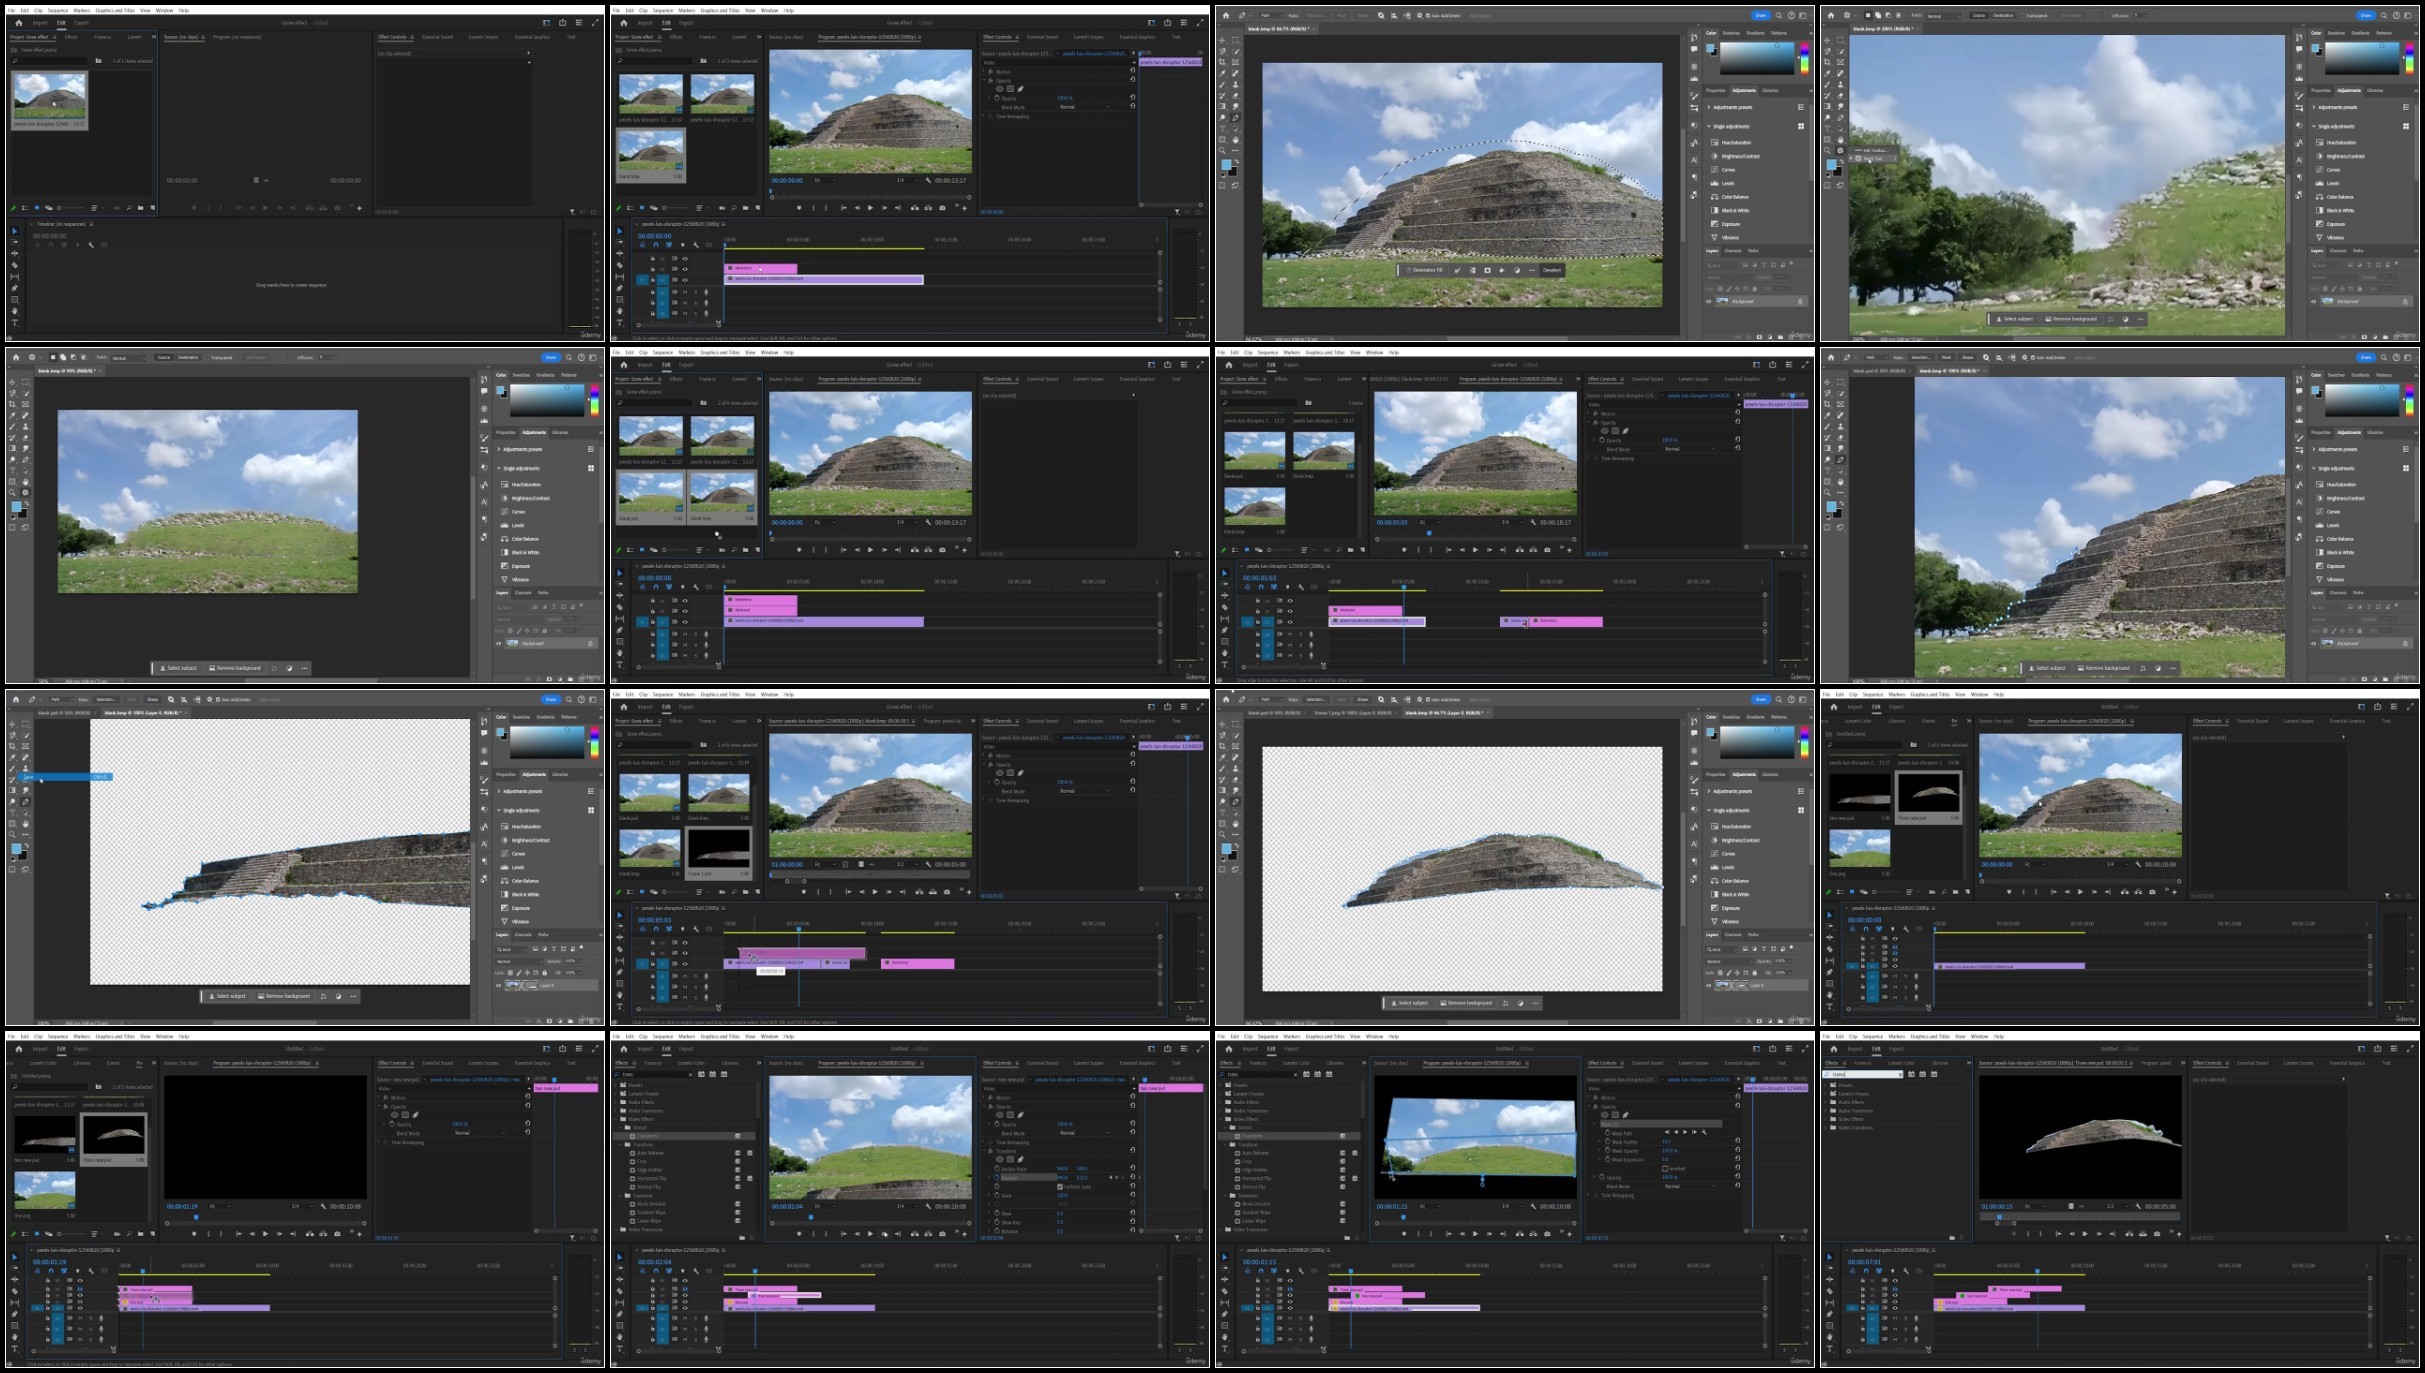Click the Hue/Saturation adjustment in the Generative Fill Photoshop window

pos(1732,142)
